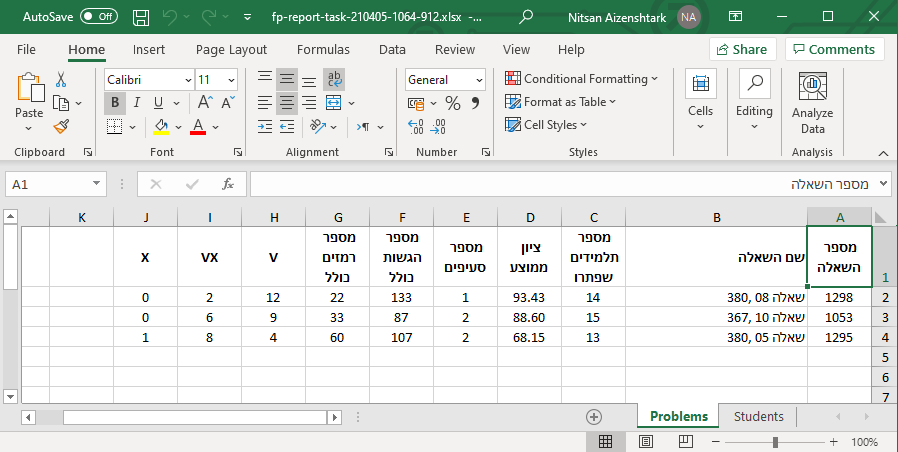Toggle the AutoSave switch
This screenshot has width=898, height=452.
(x=99, y=17)
